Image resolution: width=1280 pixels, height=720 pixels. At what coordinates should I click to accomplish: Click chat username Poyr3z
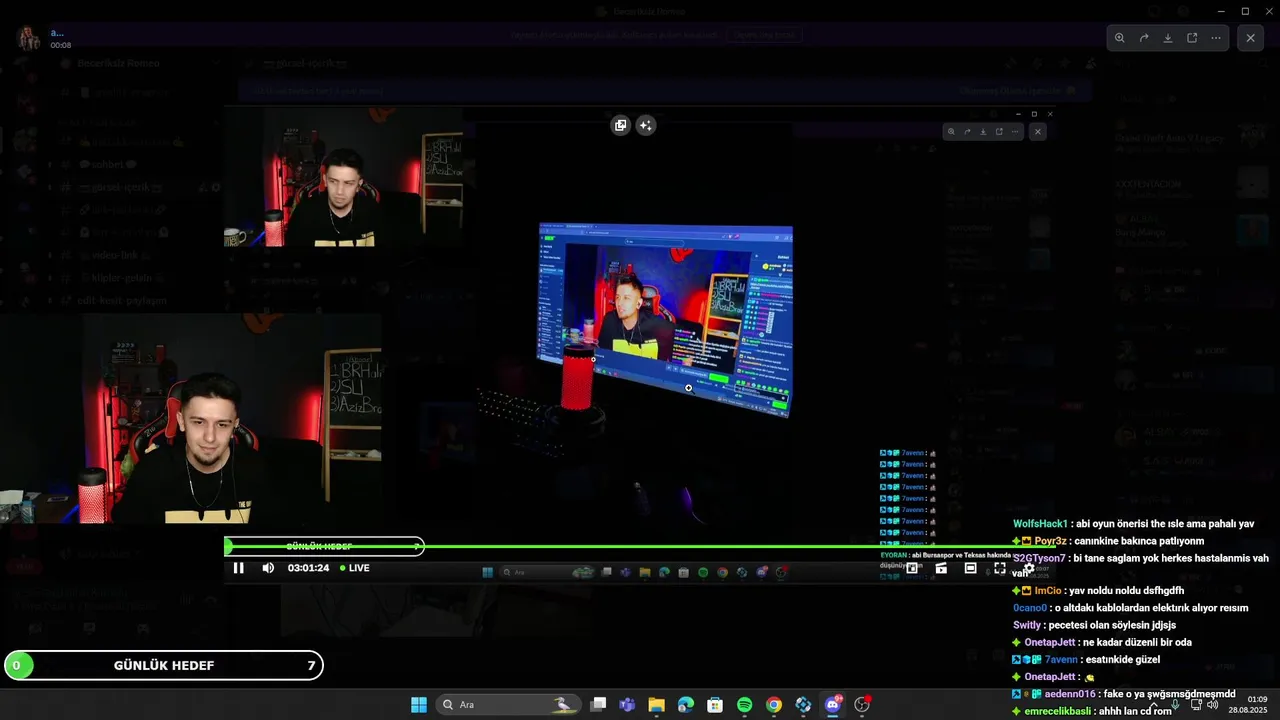pos(1052,541)
